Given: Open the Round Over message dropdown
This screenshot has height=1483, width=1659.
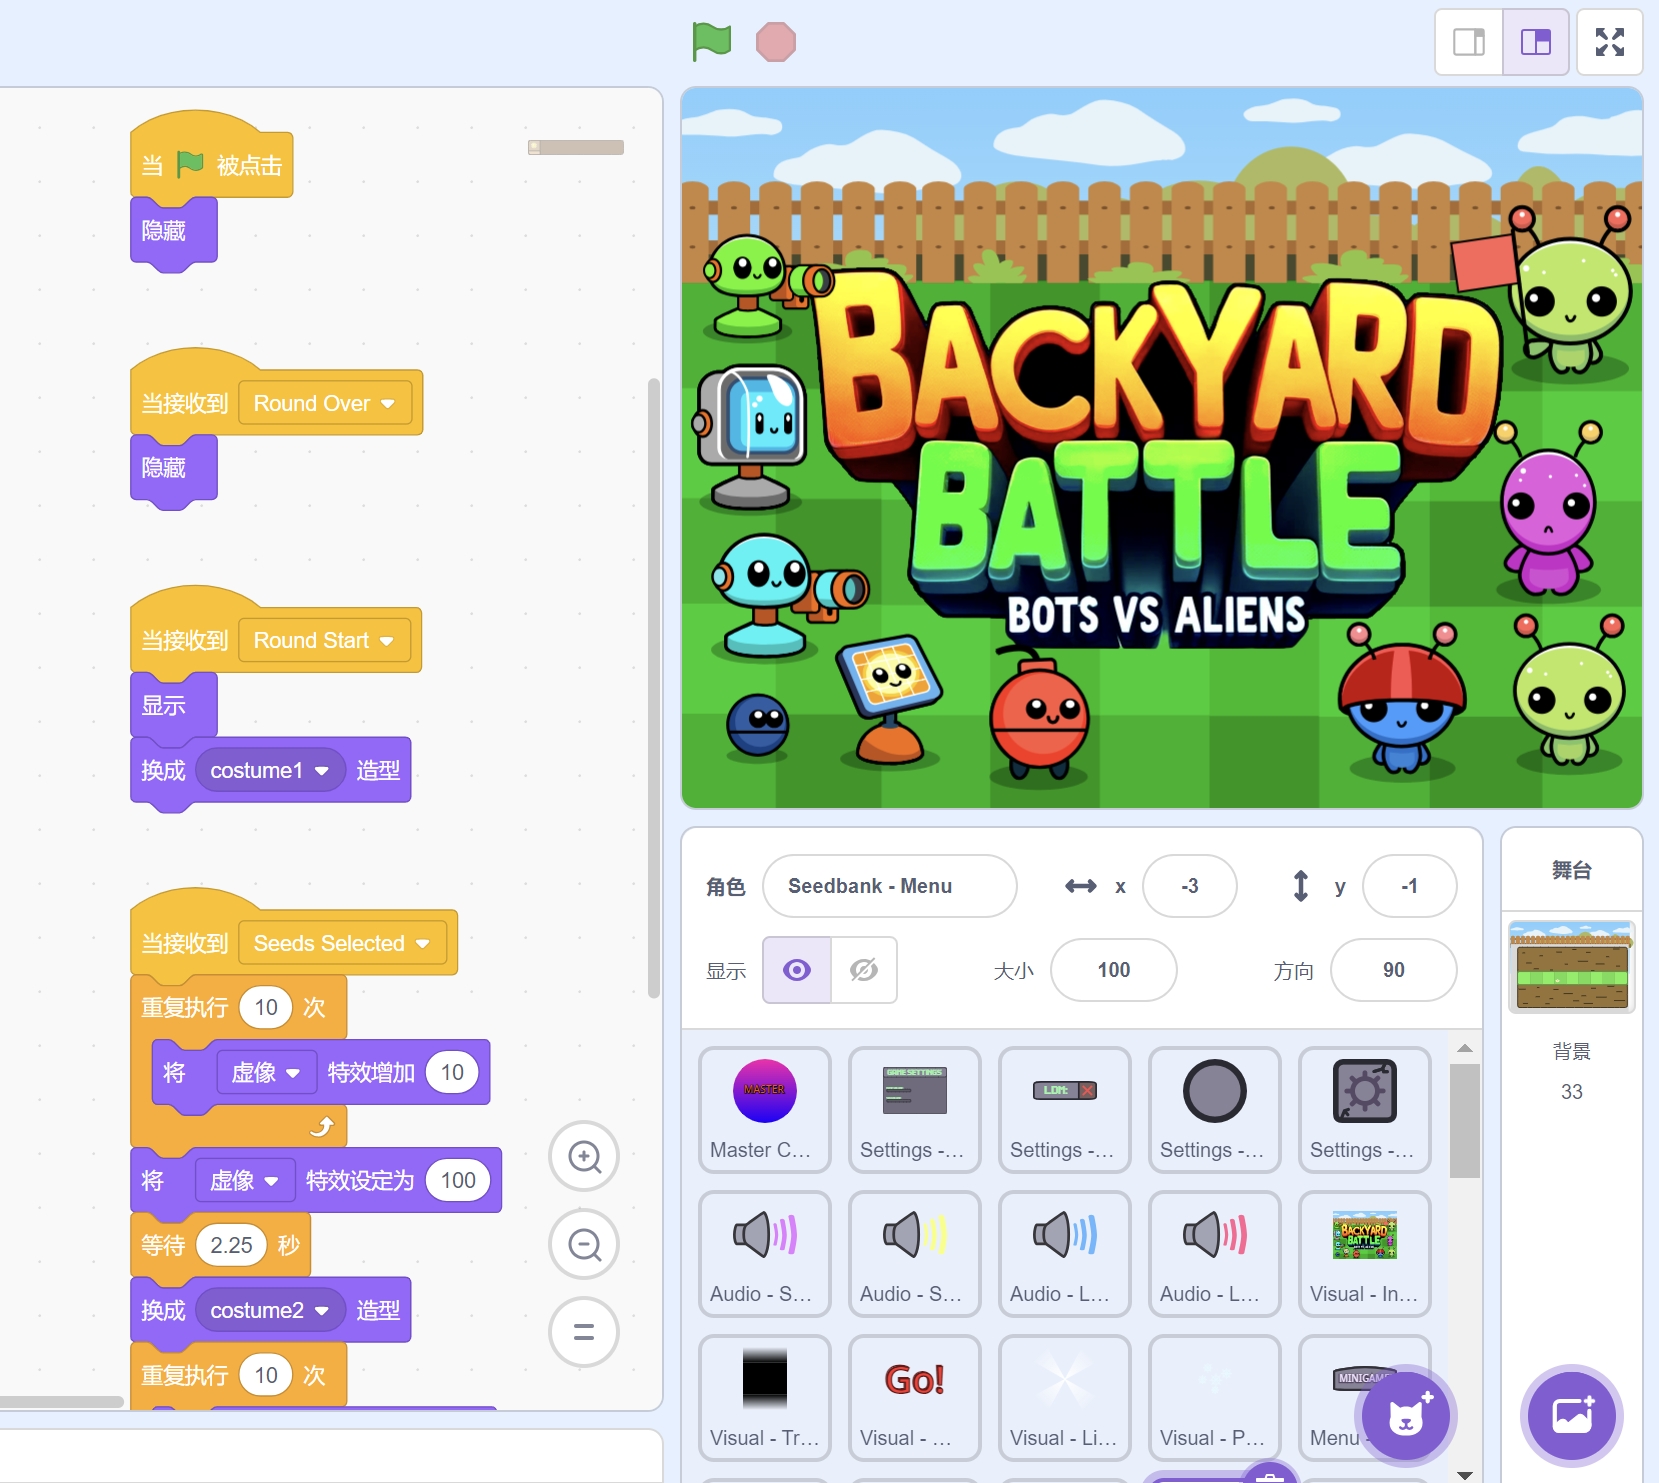Looking at the screenshot, I should [x=388, y=404].
